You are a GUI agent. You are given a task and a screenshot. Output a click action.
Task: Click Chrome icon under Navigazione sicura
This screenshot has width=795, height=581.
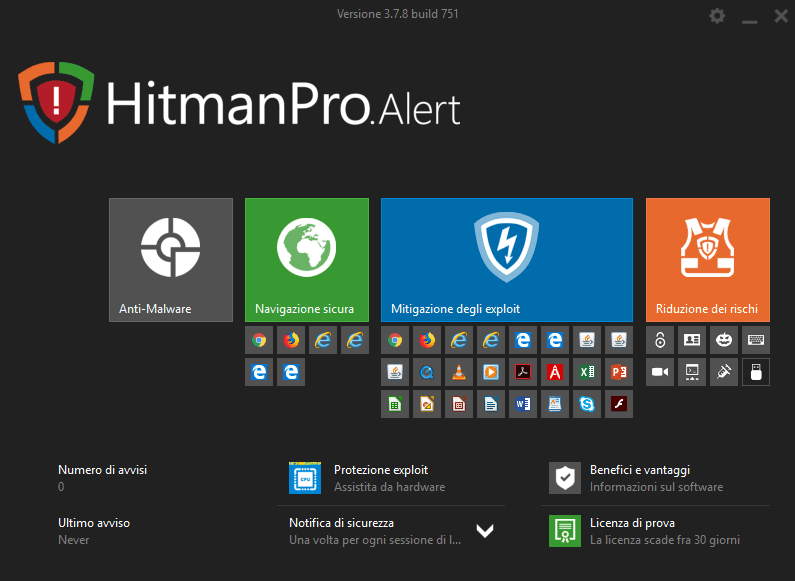pyautogui.click(x=259, y=340)
